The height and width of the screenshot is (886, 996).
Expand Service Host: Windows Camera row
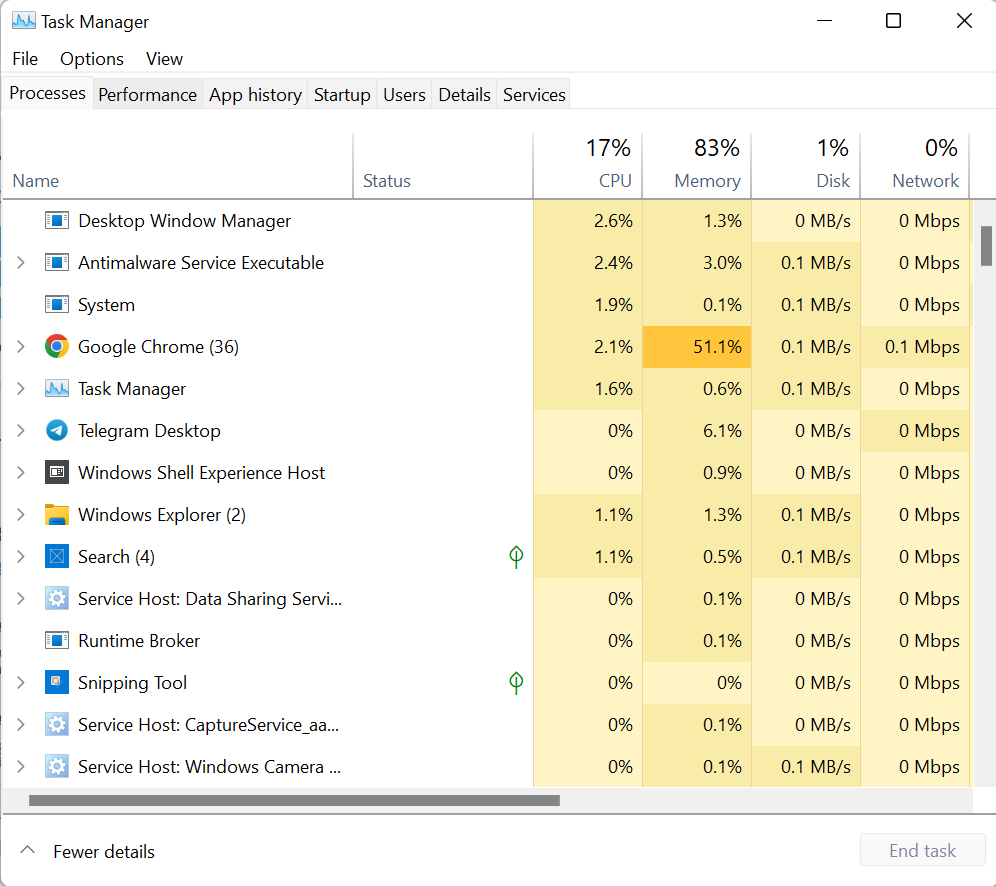coord(20,767)
